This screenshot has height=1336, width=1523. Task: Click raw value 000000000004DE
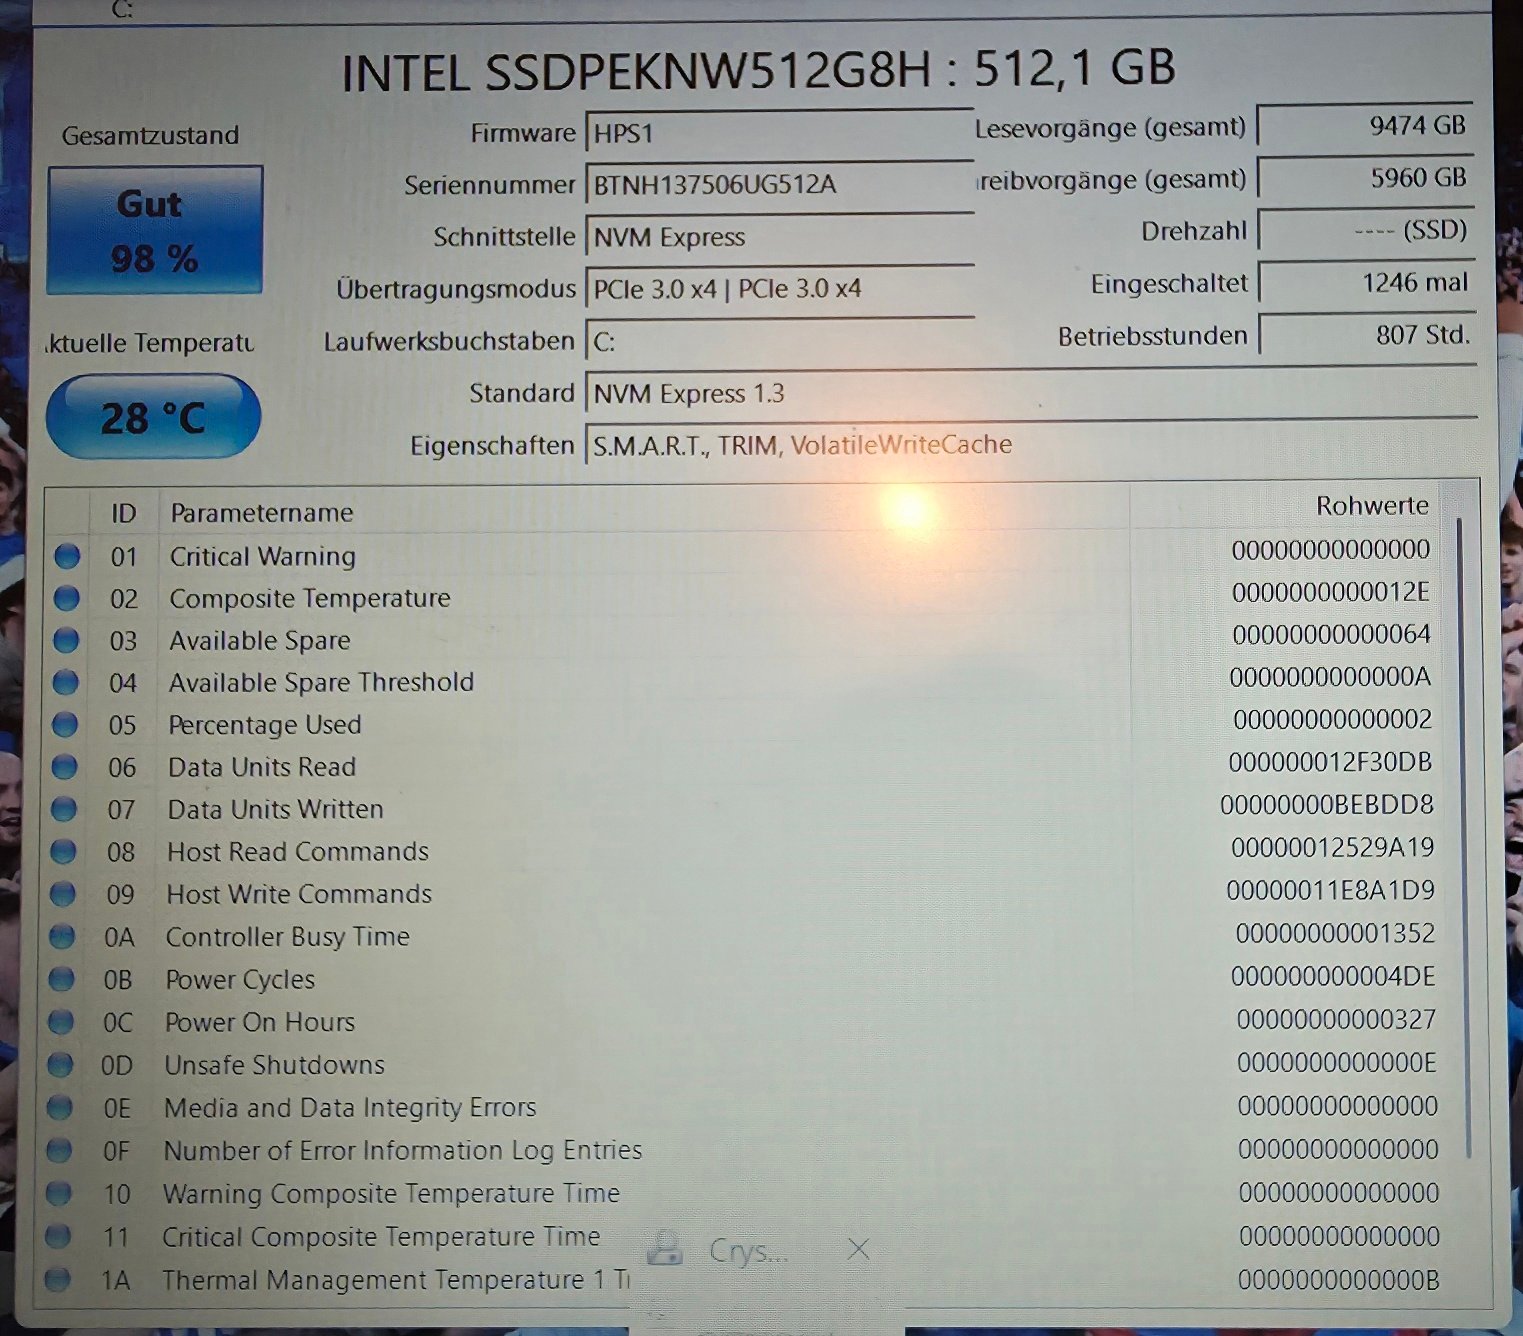(1334, 976)
